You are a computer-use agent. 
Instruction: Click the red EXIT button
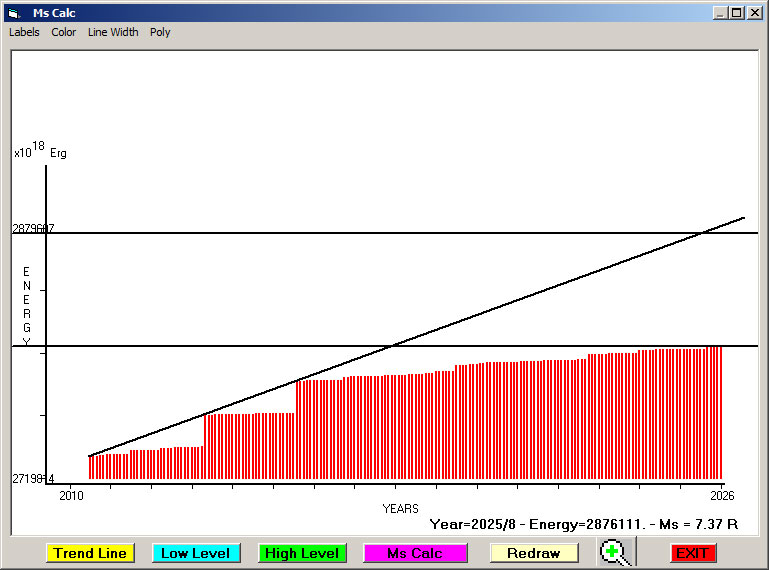coord(692,553)
